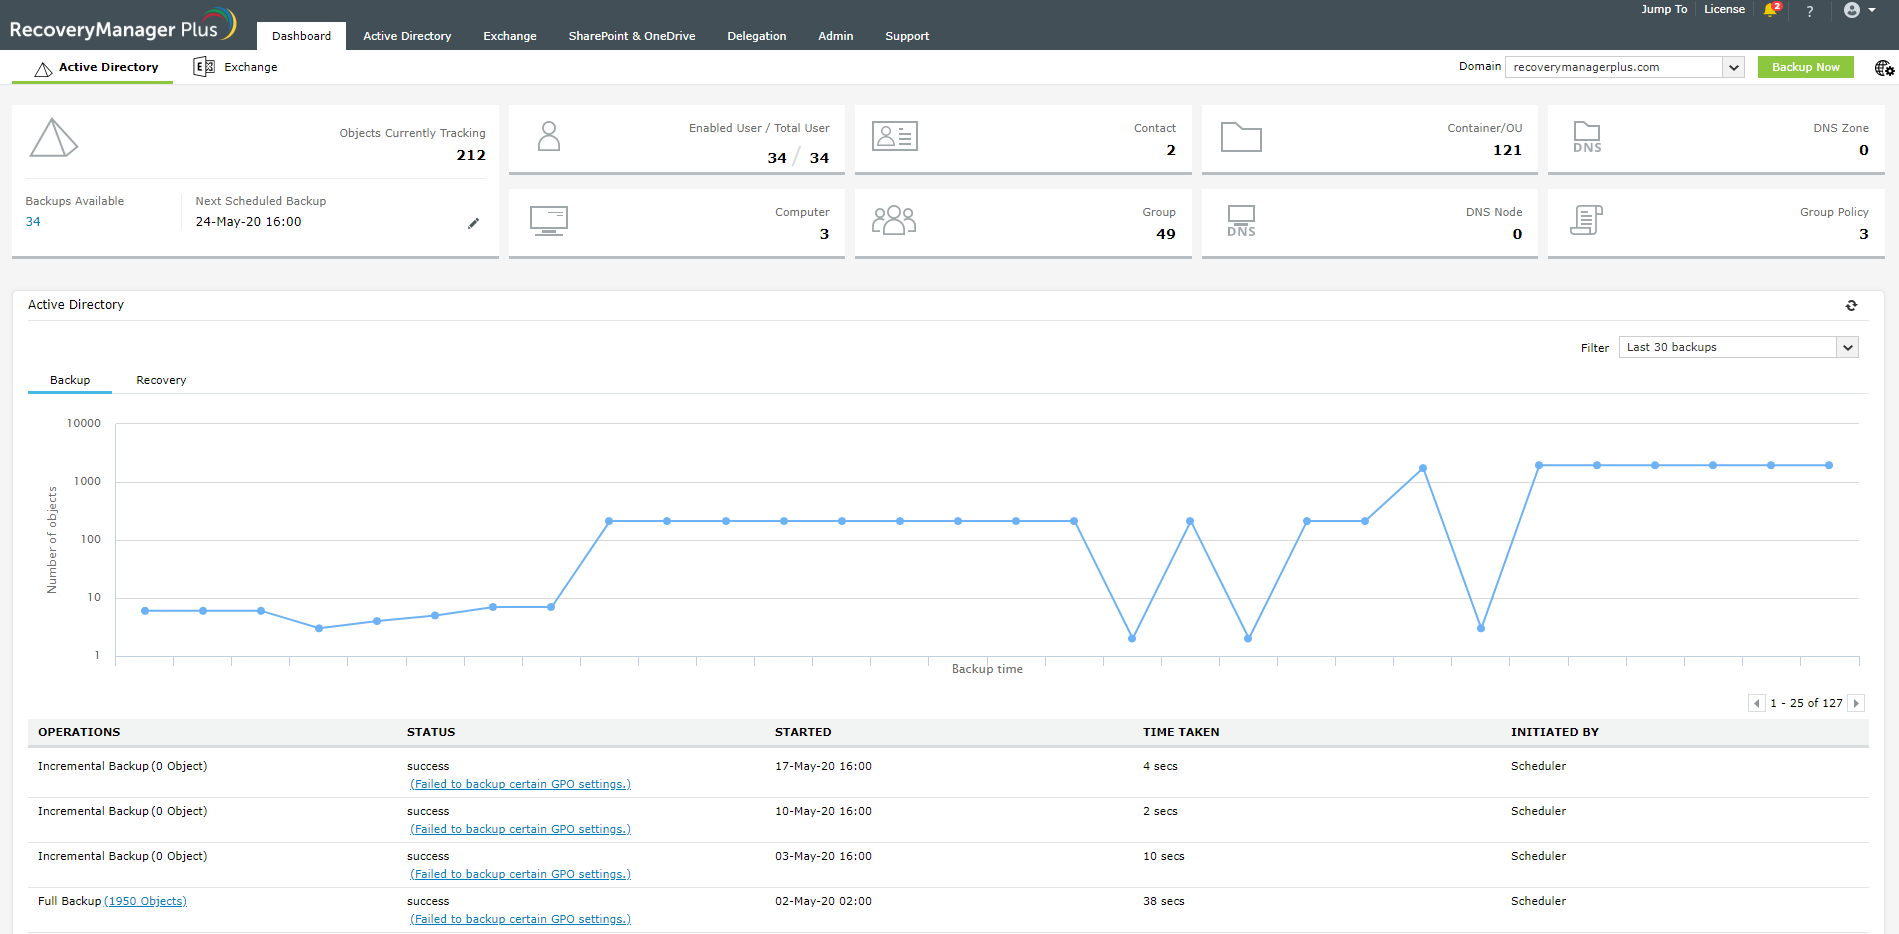The image size is (1899, 934).
Task: Click the highest data point on chart
Action: click(x=1422, y=468)
